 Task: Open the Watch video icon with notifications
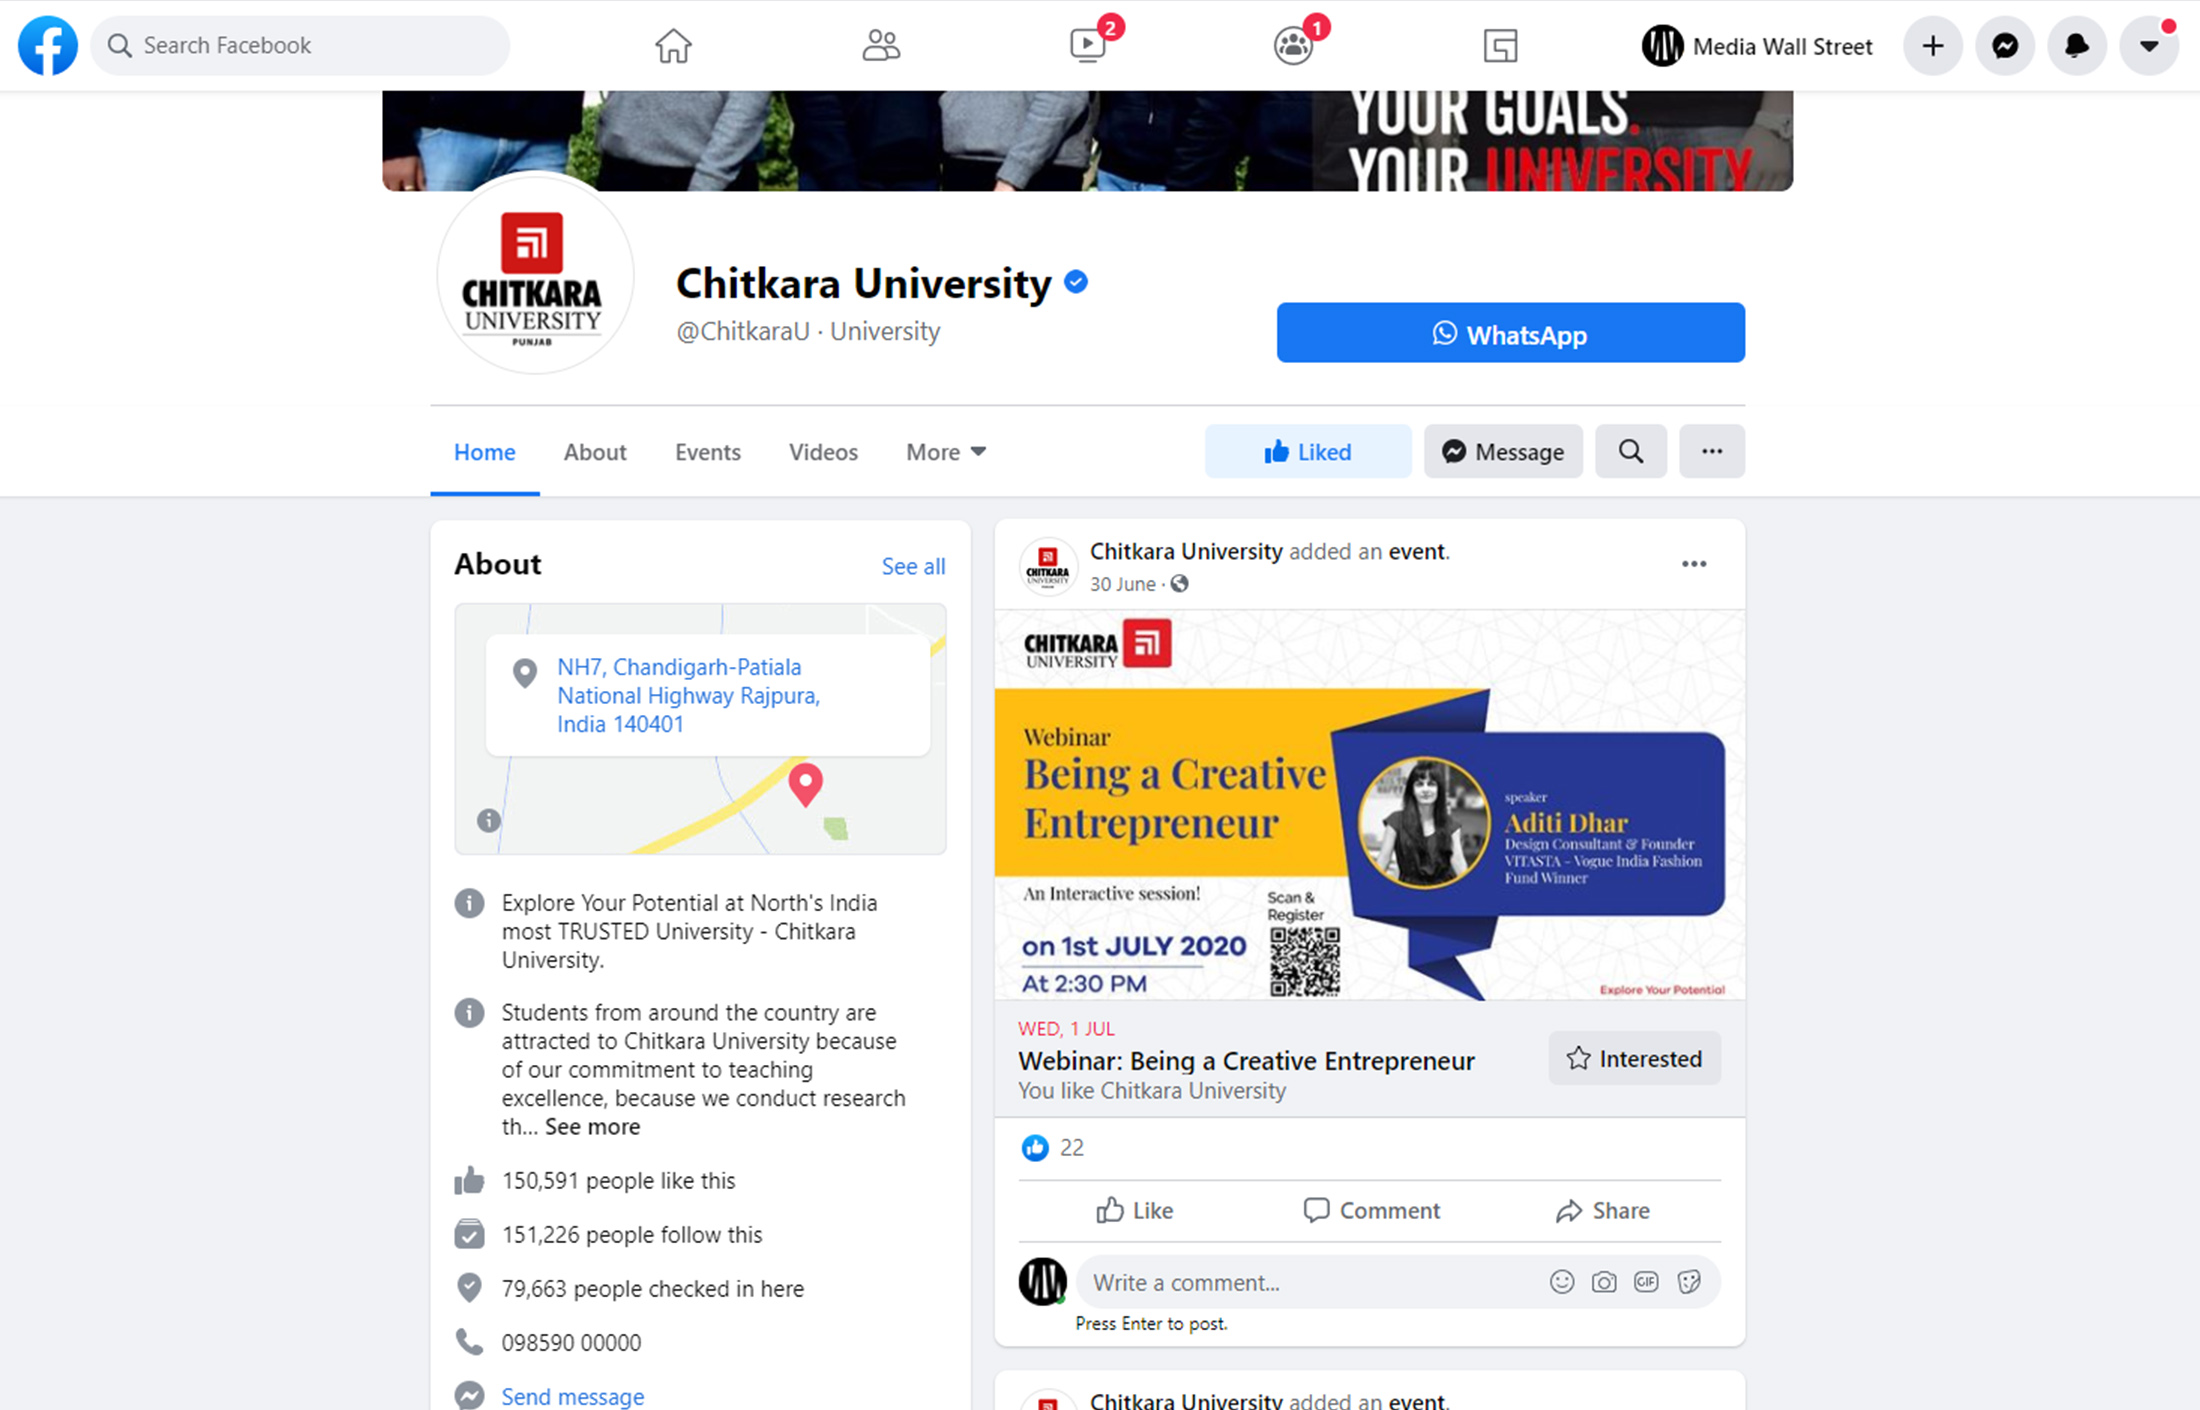(x=1089, y=46)
